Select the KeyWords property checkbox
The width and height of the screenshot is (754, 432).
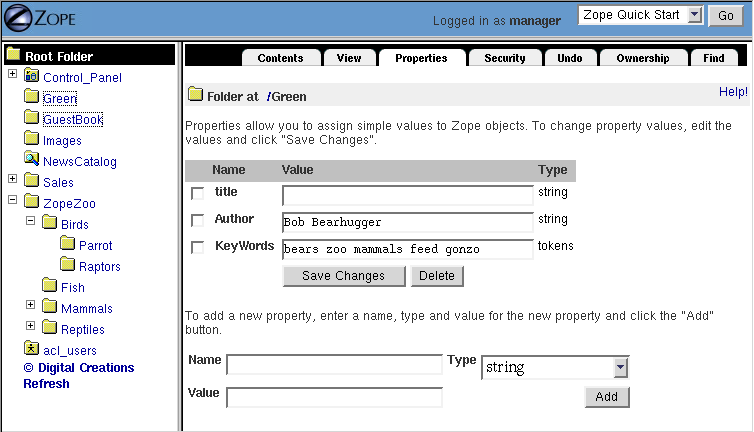197,247
